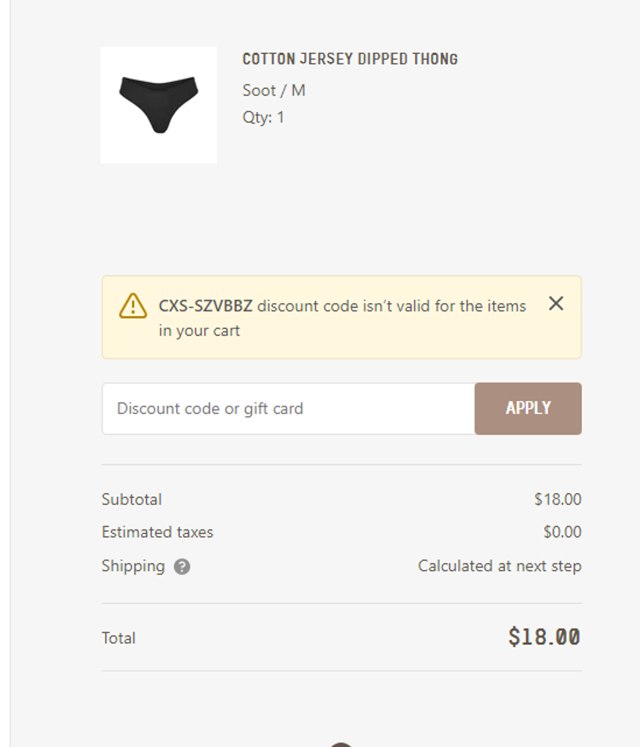The image size is (640, 747).
Task: Click the CXS-SZVBBZ code in the warning
Action: [x=205, y=306]
